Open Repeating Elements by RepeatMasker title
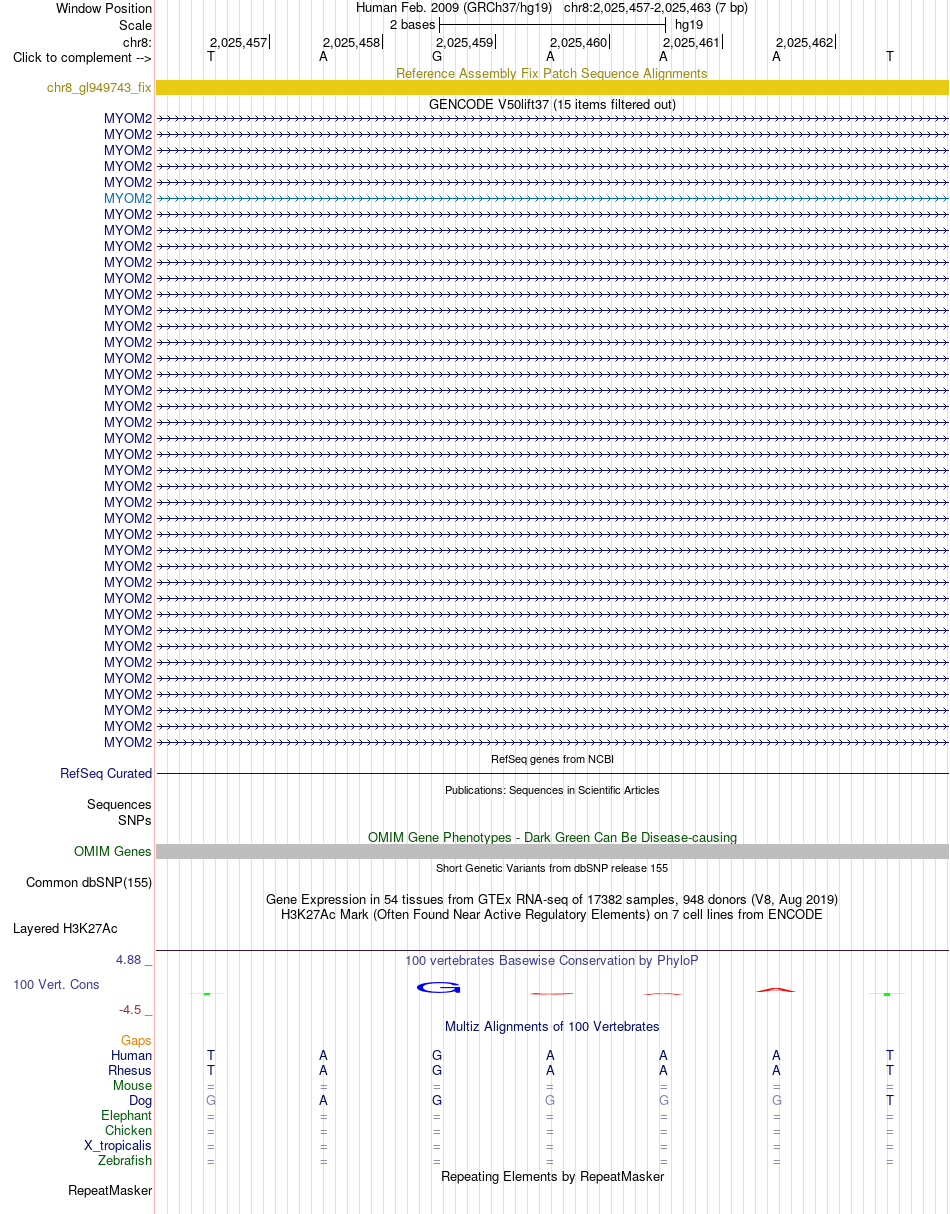Viewport: 950px width, 1214px height. [552, 1176]
